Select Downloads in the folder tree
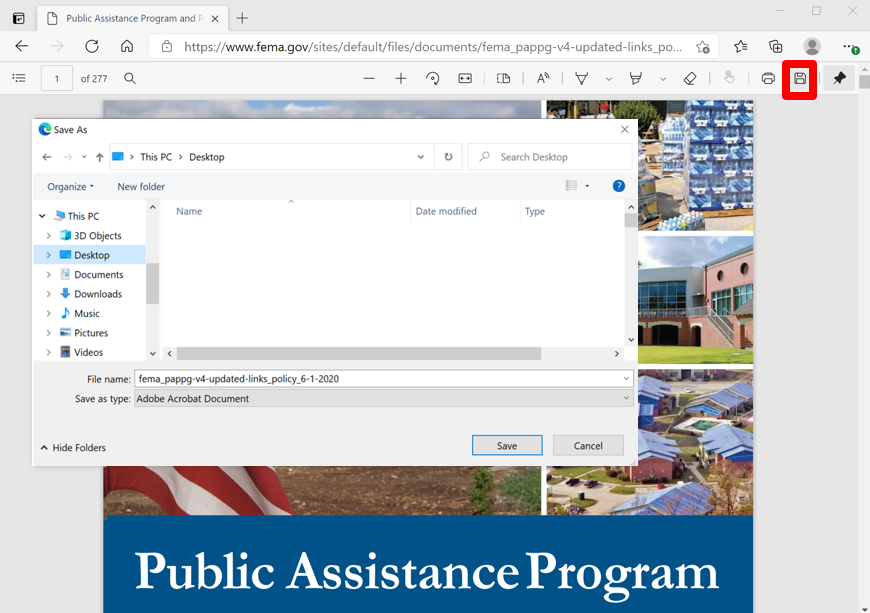This screenshot has height=613, width=870. click(97, 294)
